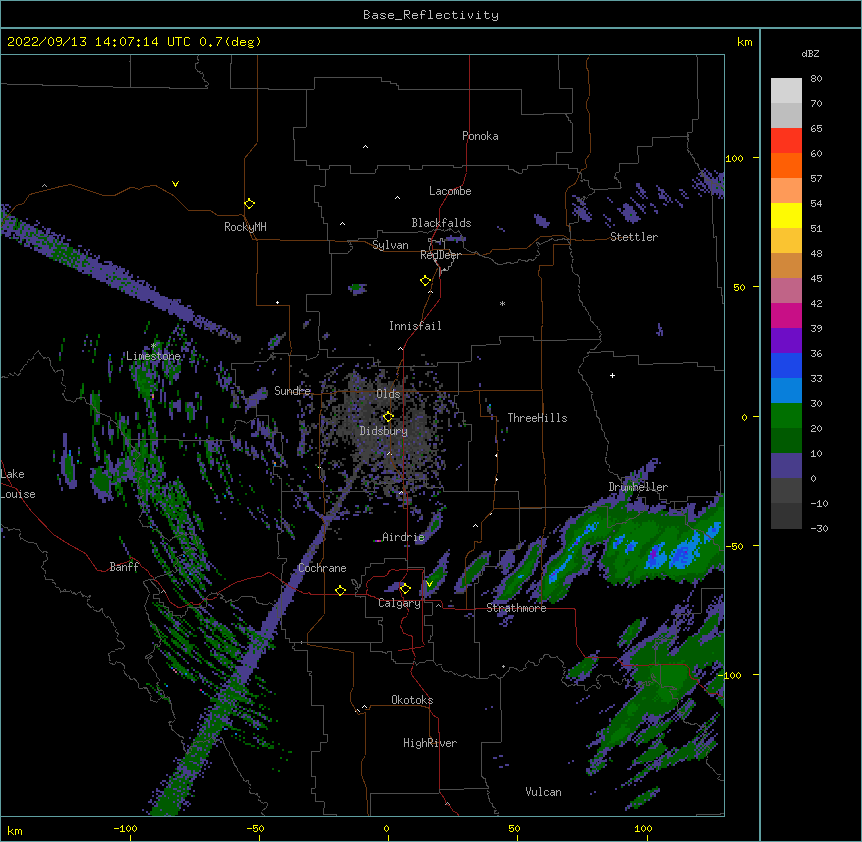The image size is (862, 842).
Task: Click the asterisk marker above Limestone label
Action: coord(154,345)
